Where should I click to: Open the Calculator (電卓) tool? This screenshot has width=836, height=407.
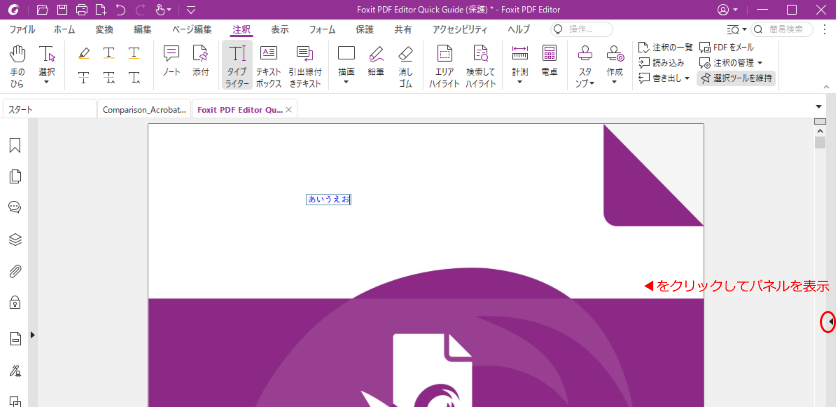(x=549, y=61)
